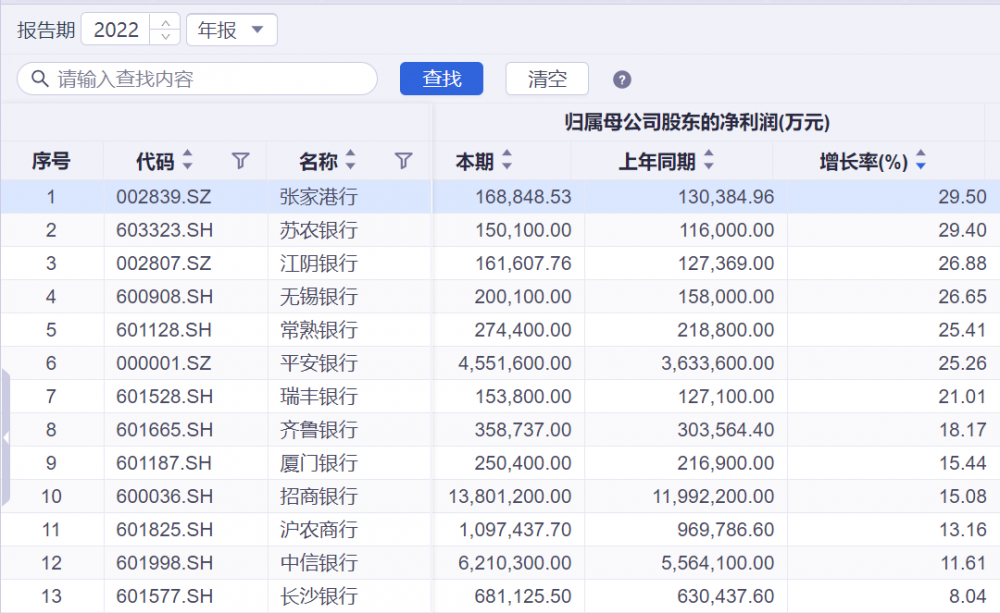Click the 本期 value 168,848.53
The width and height of the screenshot is (1000, 613).
pyautogui.click(x=523, y=196)
